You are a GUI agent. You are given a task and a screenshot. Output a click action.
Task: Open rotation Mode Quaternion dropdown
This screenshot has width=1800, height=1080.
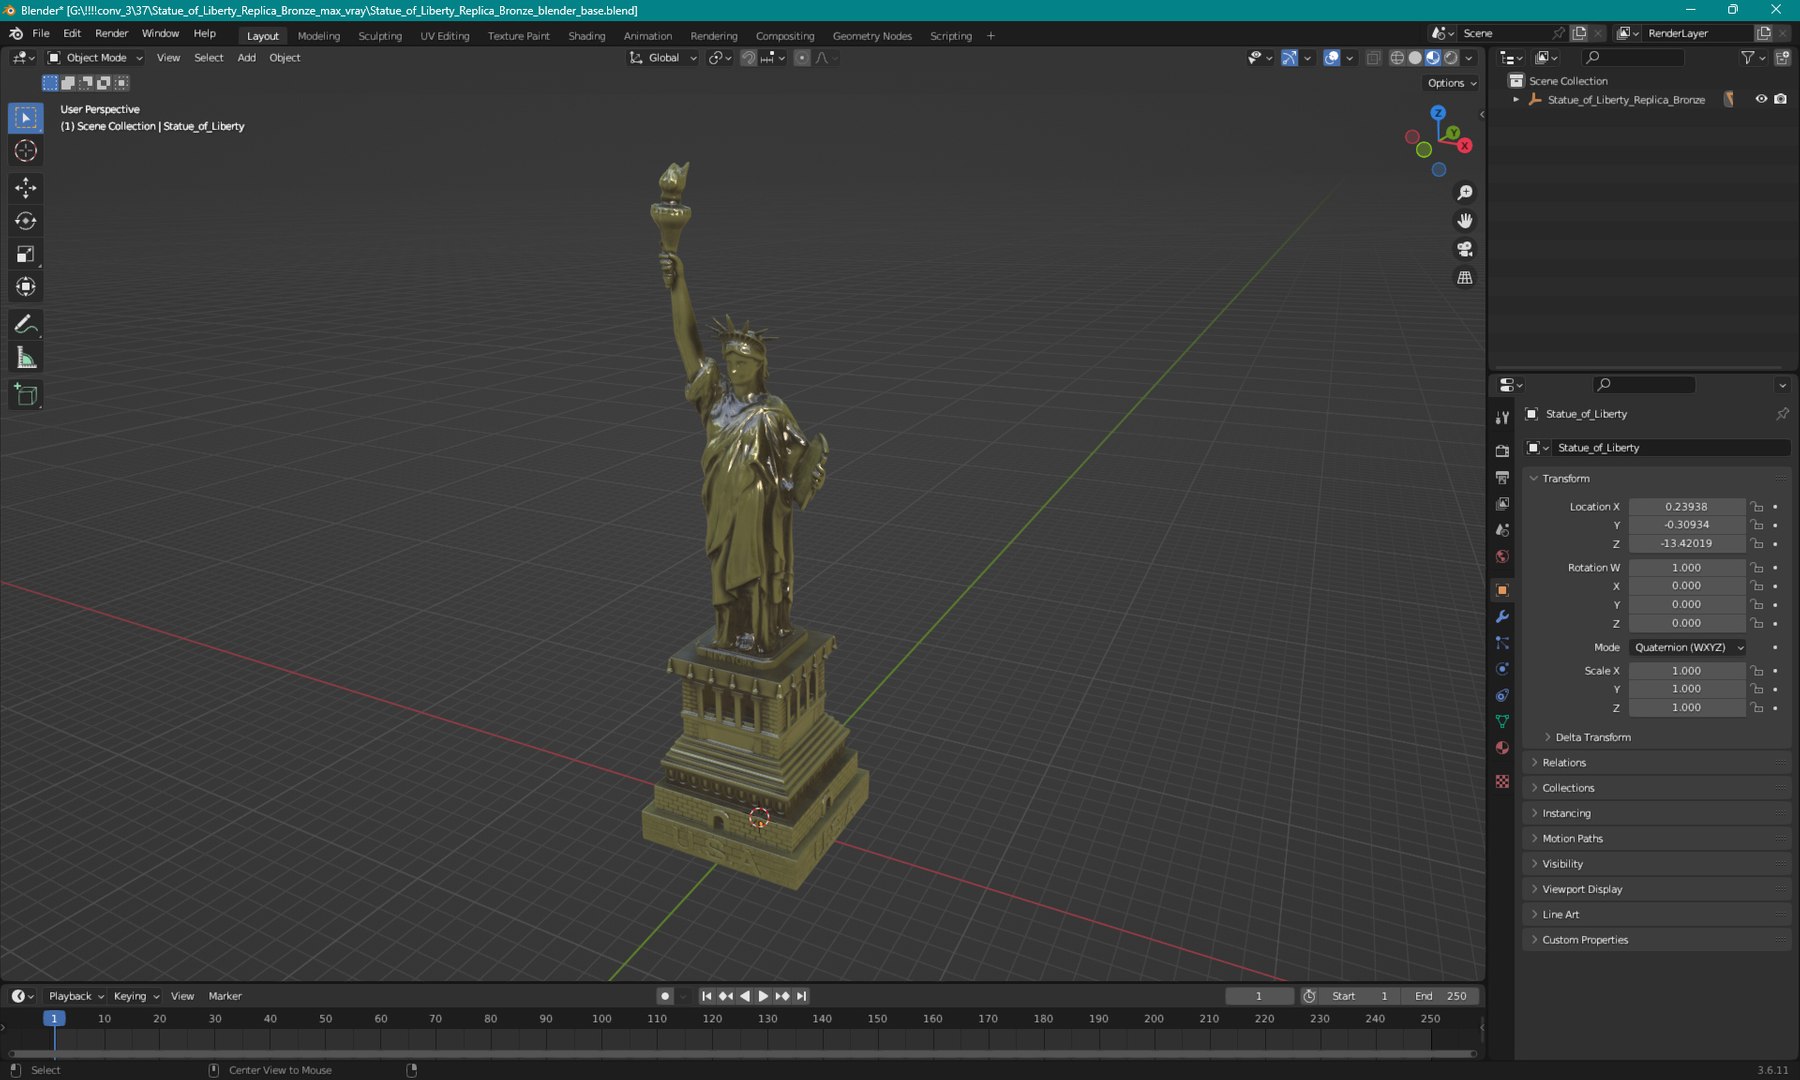(x=1688, y=648)
